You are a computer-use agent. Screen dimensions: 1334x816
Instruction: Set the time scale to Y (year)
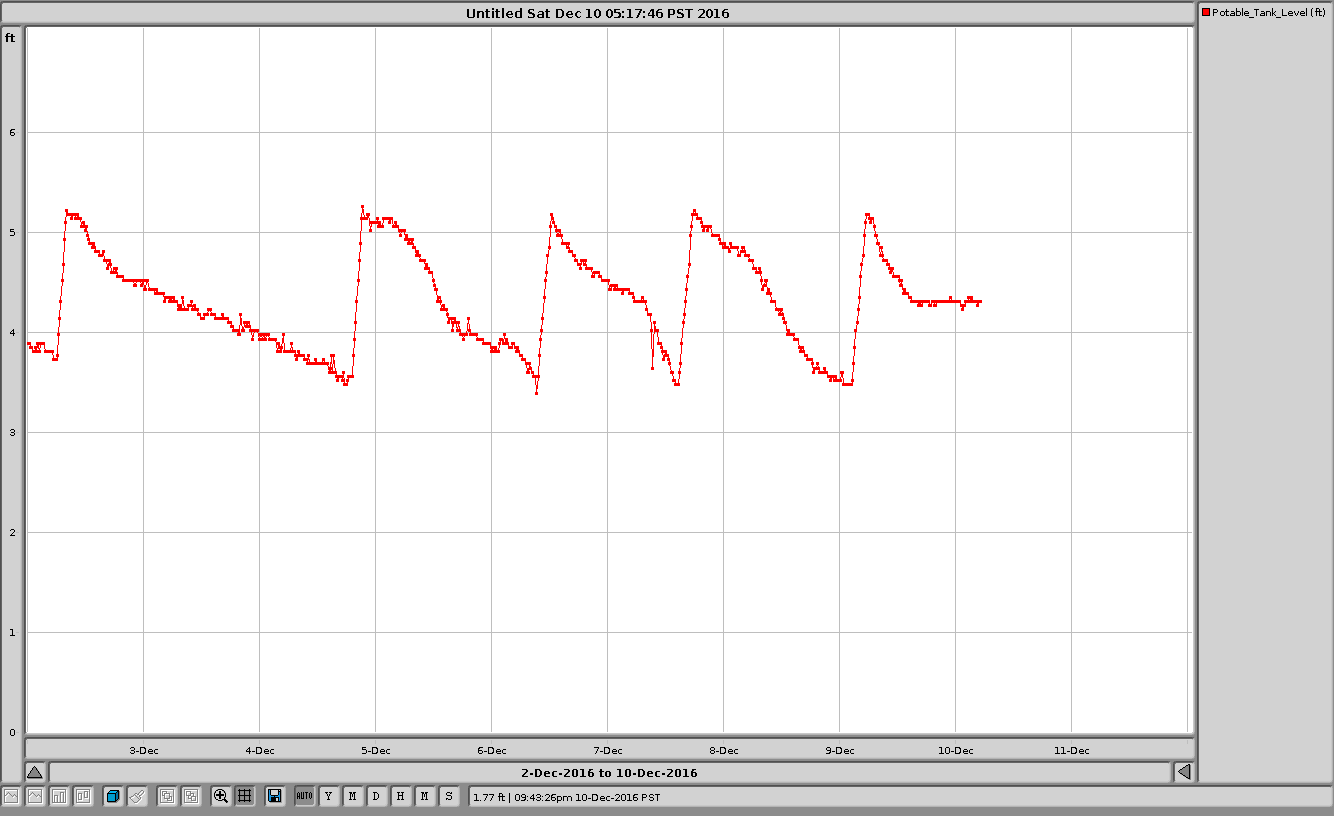click(x=328, y=796)
